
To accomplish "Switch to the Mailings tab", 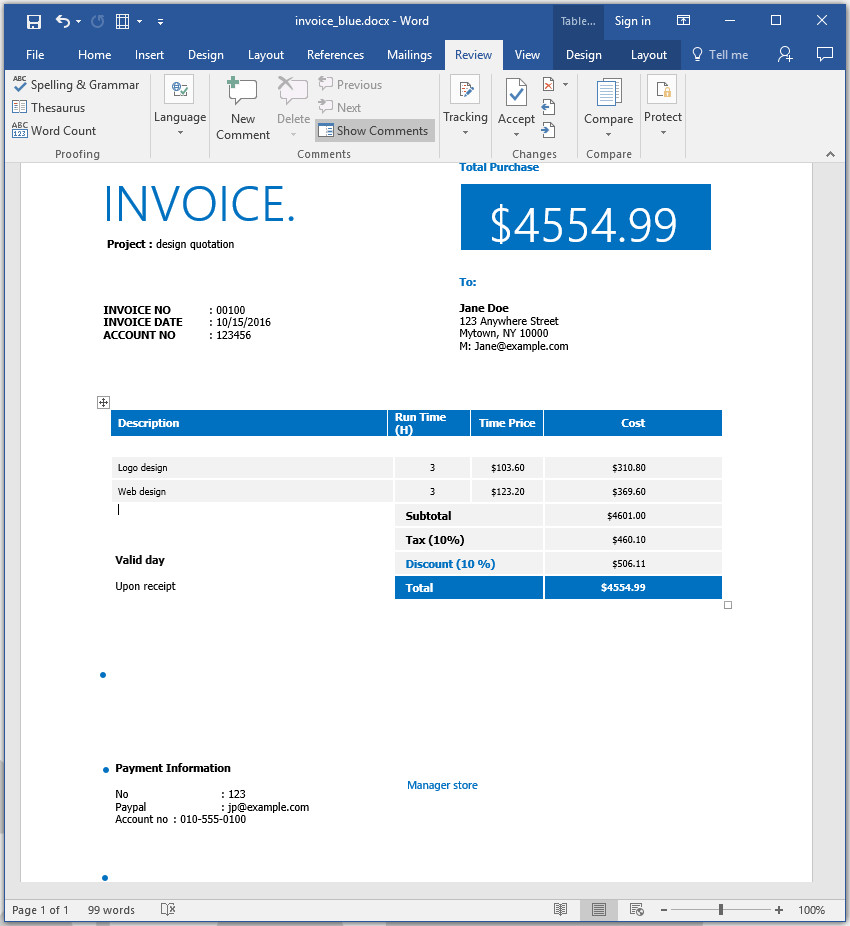I will click(x=409, y=55).
